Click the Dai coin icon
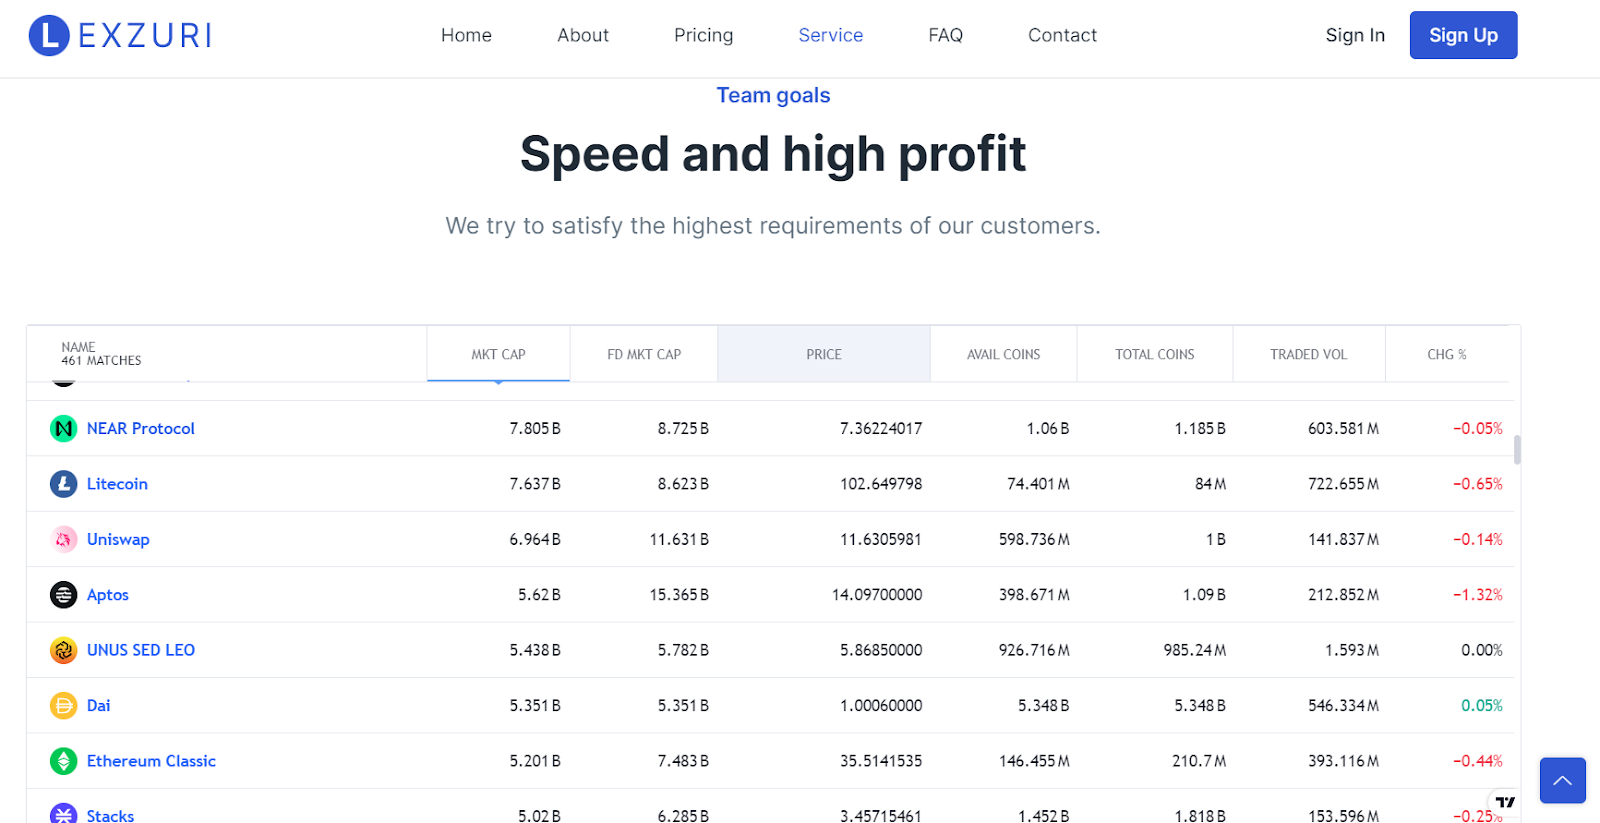 click(x=64, y=706)
